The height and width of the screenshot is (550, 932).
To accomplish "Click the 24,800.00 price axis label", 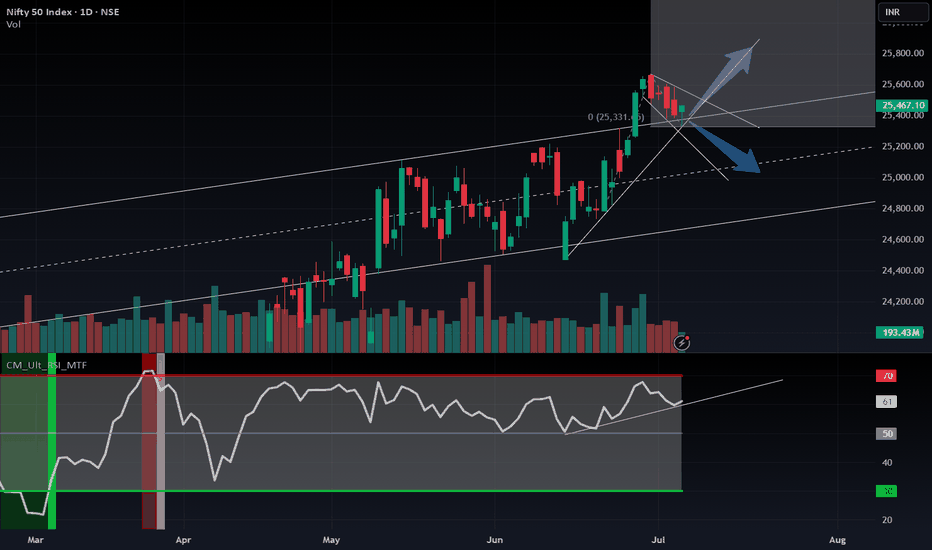I will [903, 208].
